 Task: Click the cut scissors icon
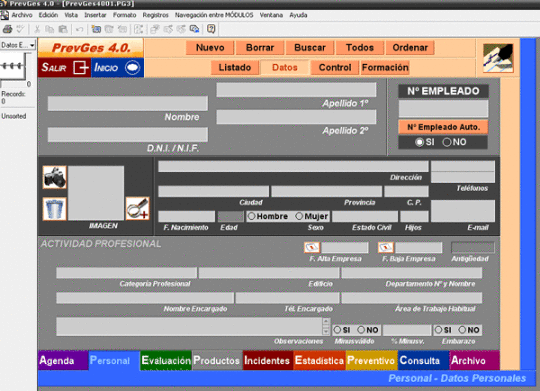pyautogui.click(x=37, y=29)
